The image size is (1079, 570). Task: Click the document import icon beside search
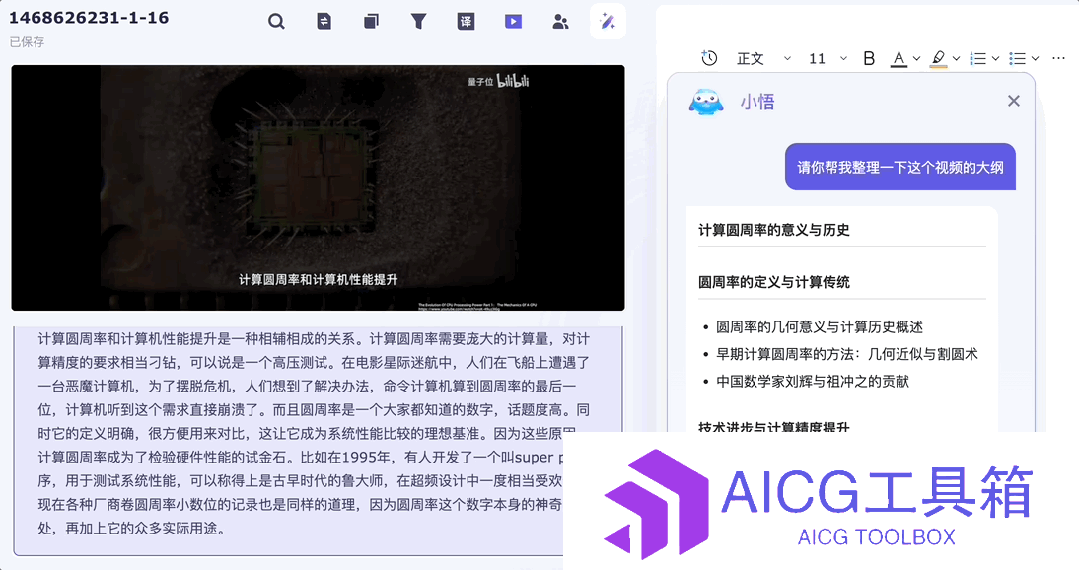[323, 22]
